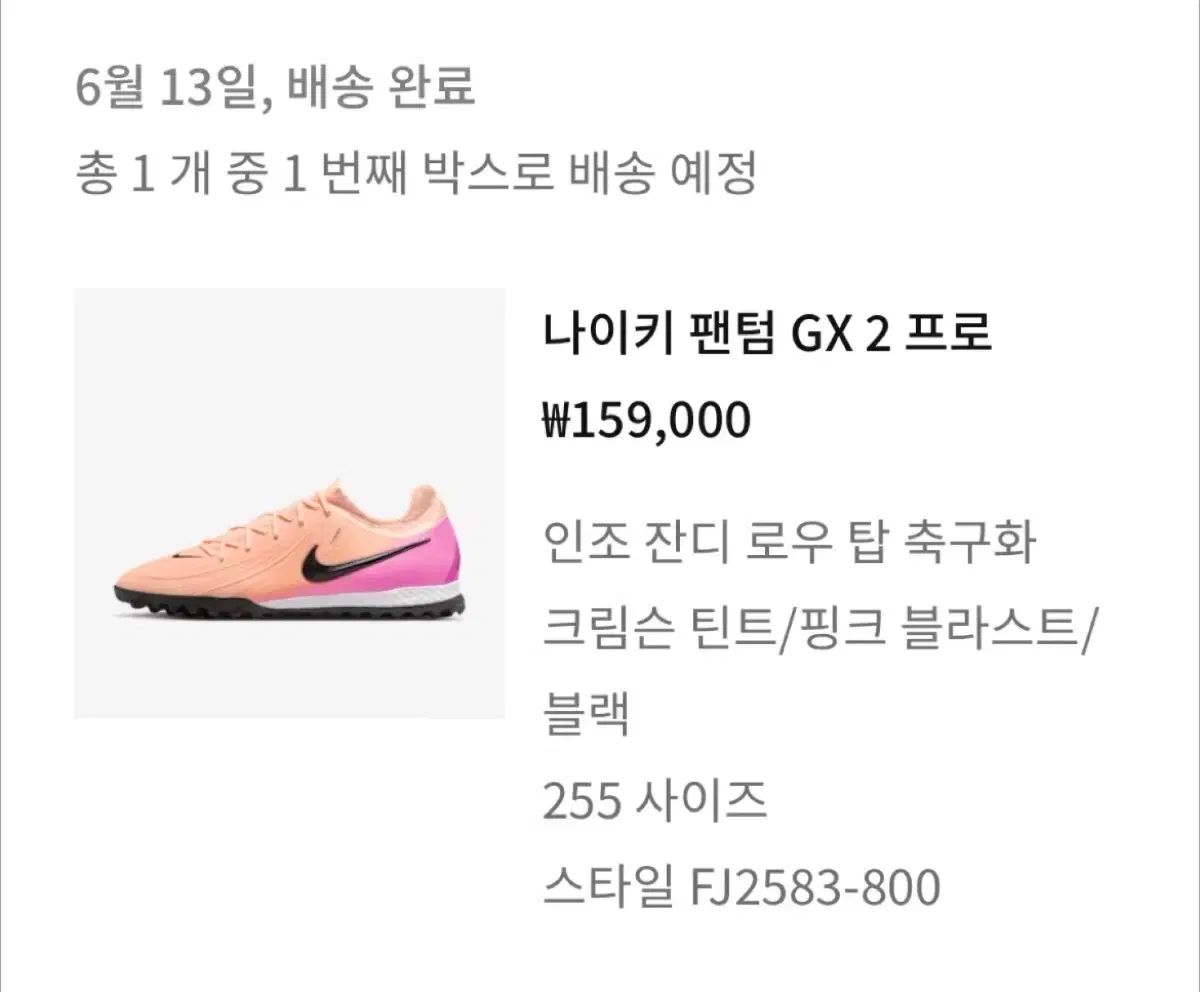This screenshot has width=1200, height=992.
Task: Select the 6월 13일 delivery date text
Action: tap(170, 89)
